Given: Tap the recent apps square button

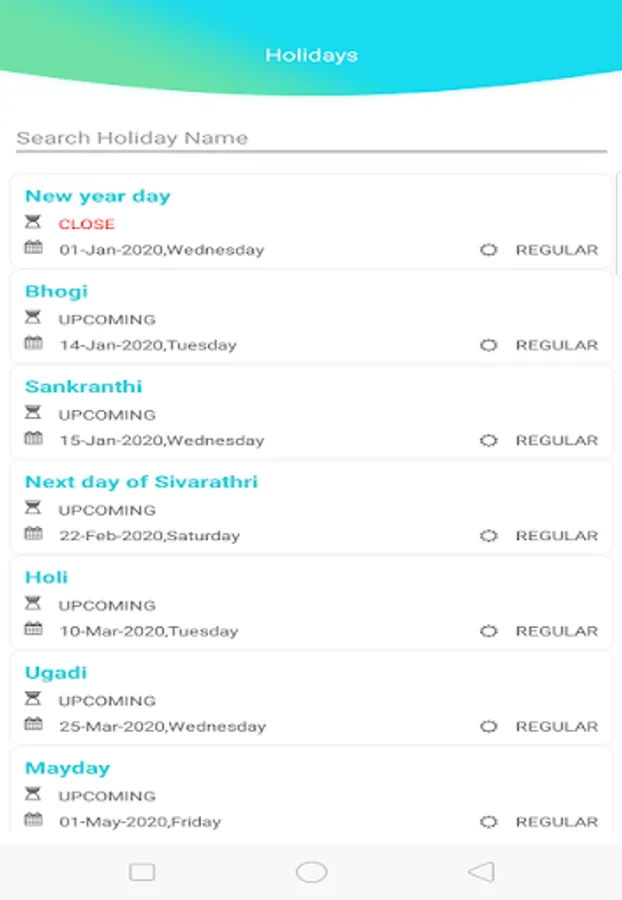Looking at the screenshot, I should coord(142,872).
